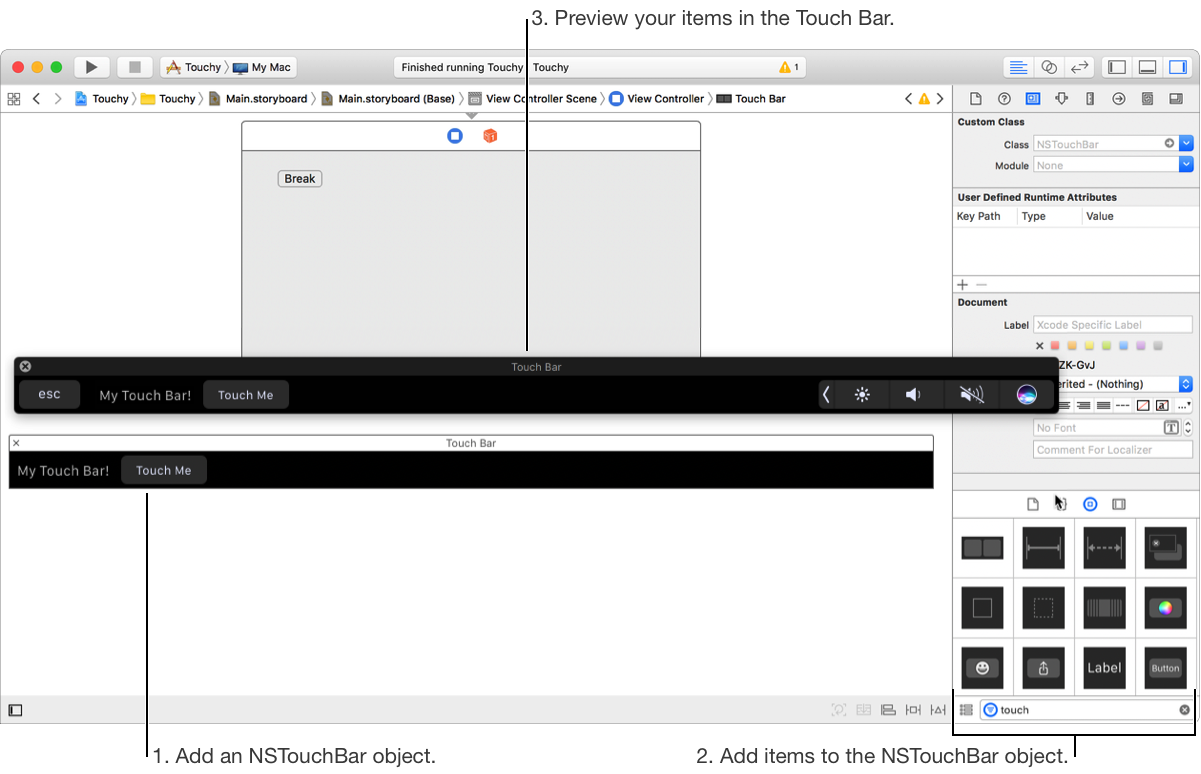Jump to previous issue in jump bar

909,99
